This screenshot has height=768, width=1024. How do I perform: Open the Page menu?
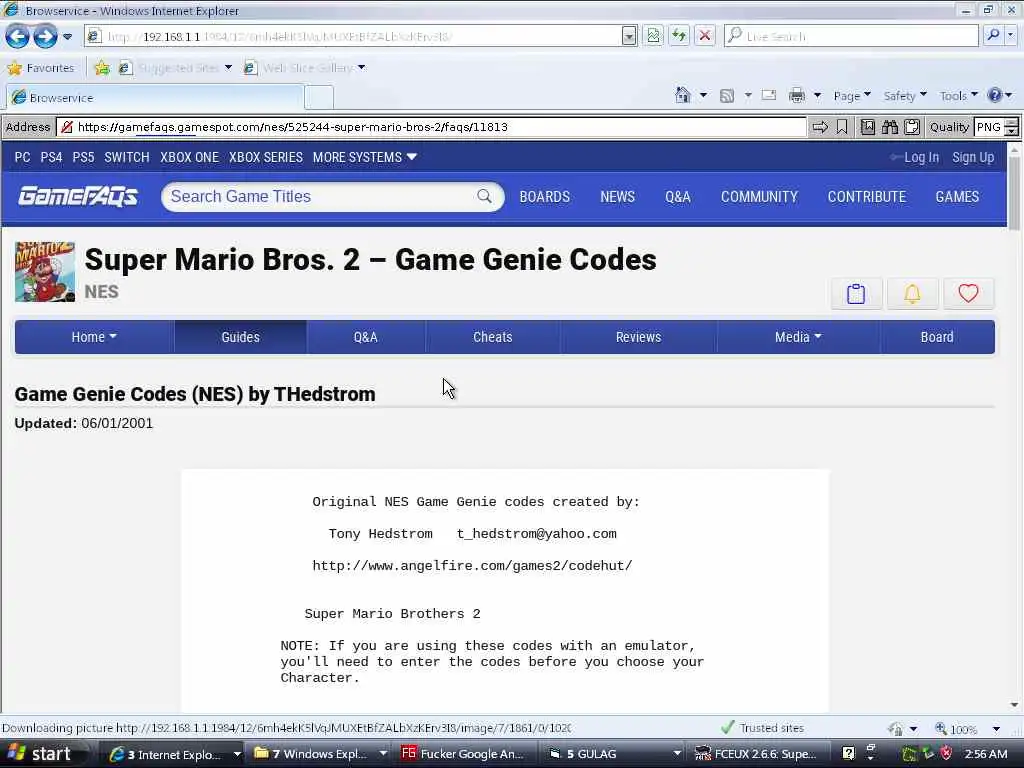pos(852,96)
